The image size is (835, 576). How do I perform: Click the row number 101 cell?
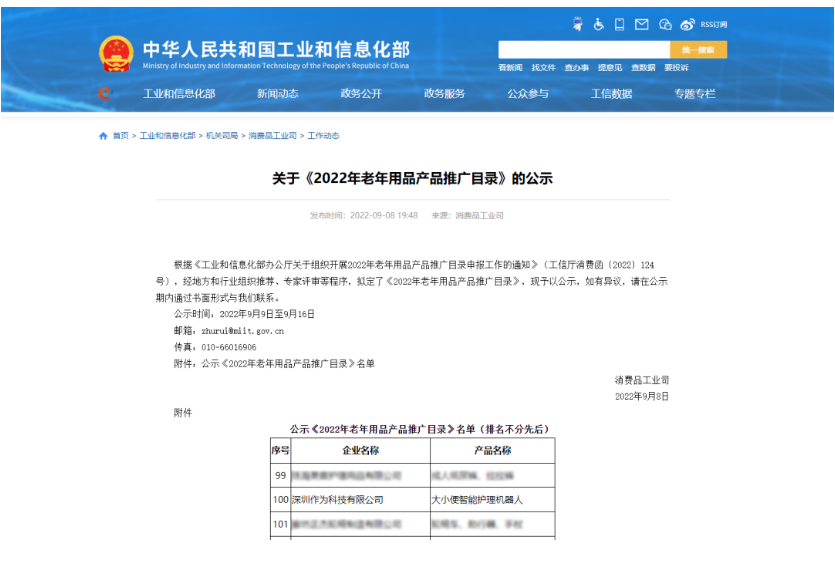281,524
